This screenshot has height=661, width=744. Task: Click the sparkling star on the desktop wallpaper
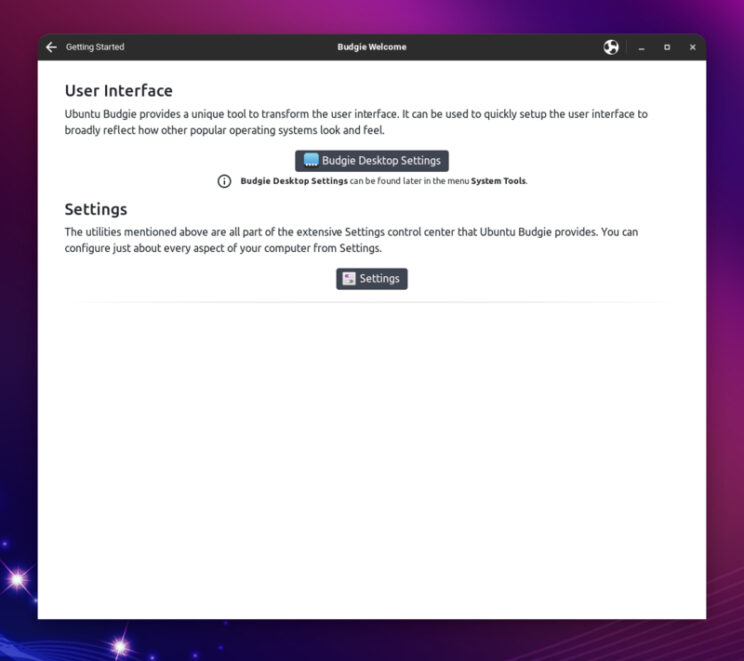point(17,579)
